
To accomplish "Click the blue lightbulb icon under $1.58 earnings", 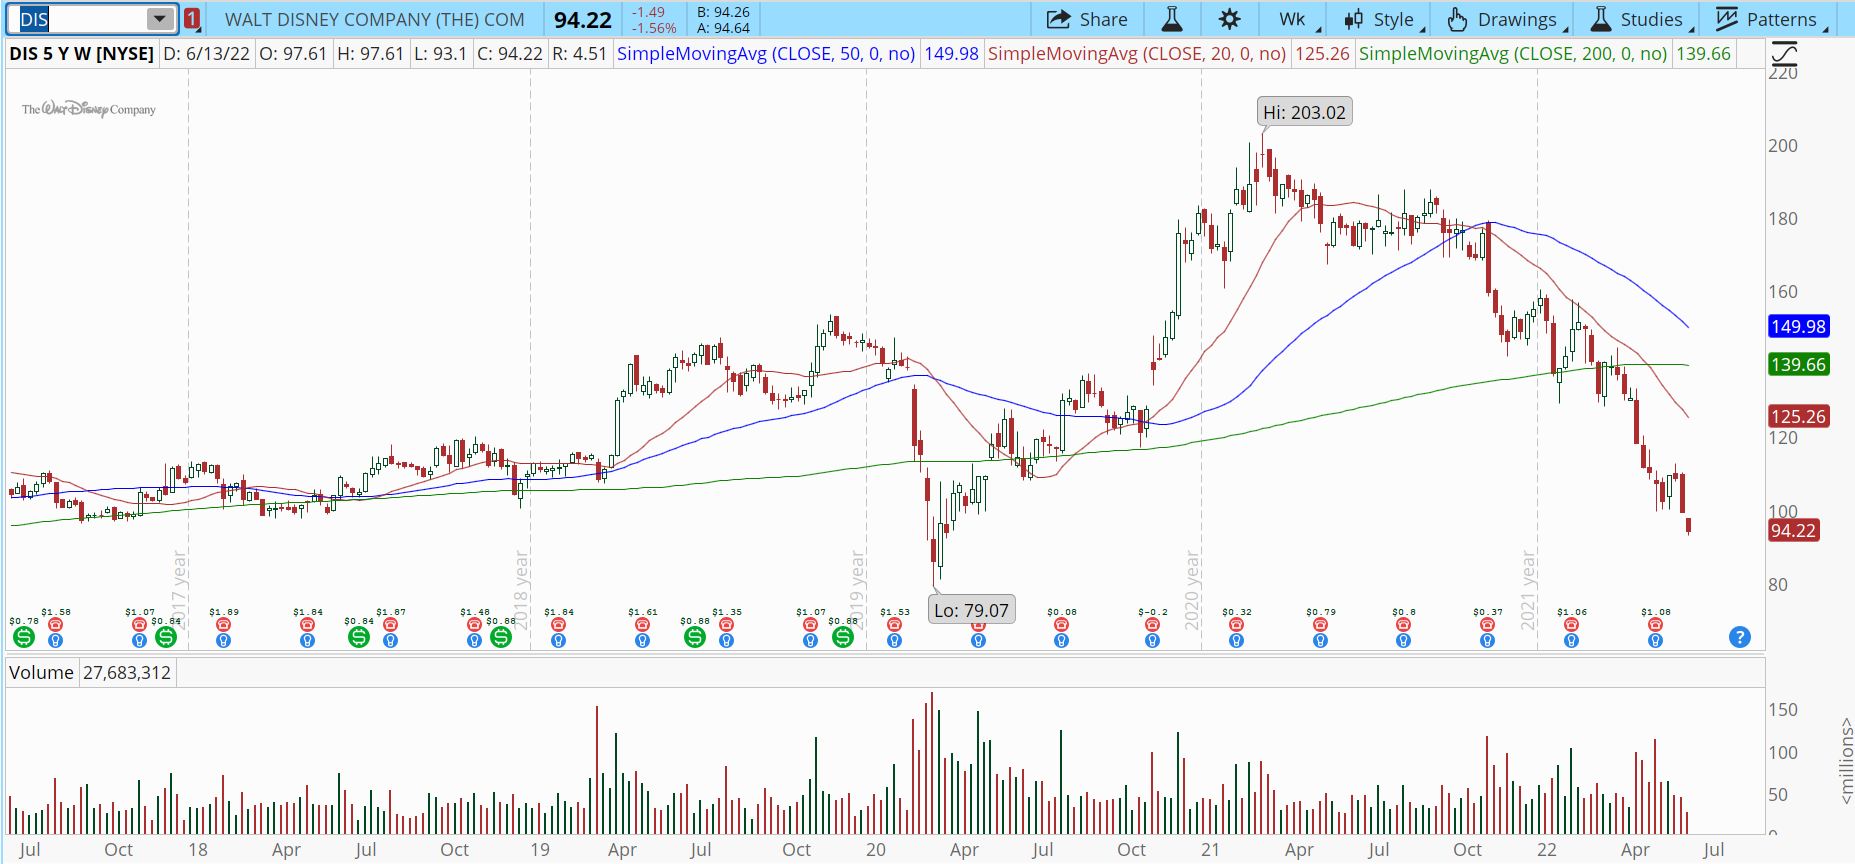I will [x=56, y=641].
